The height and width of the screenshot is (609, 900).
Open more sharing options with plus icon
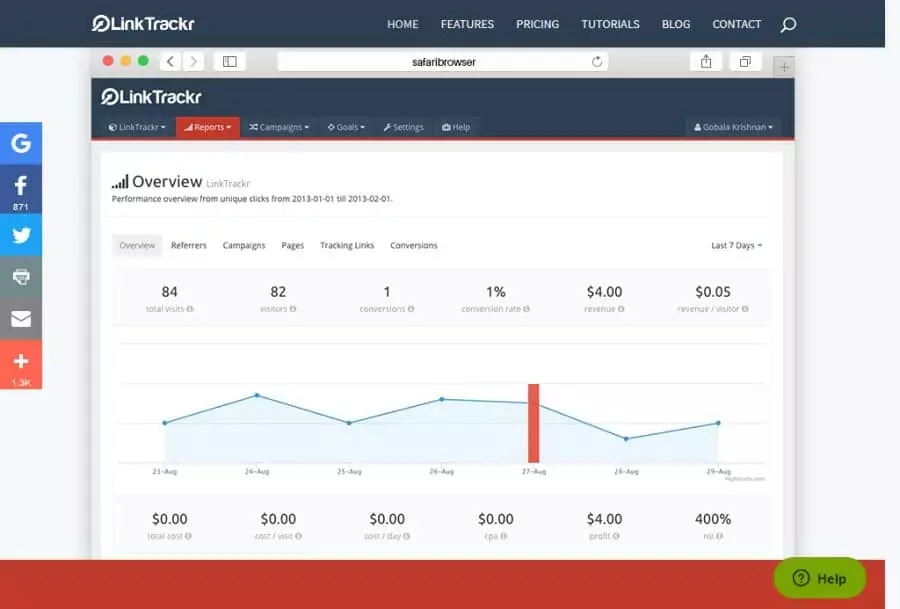tap(21, 364)
